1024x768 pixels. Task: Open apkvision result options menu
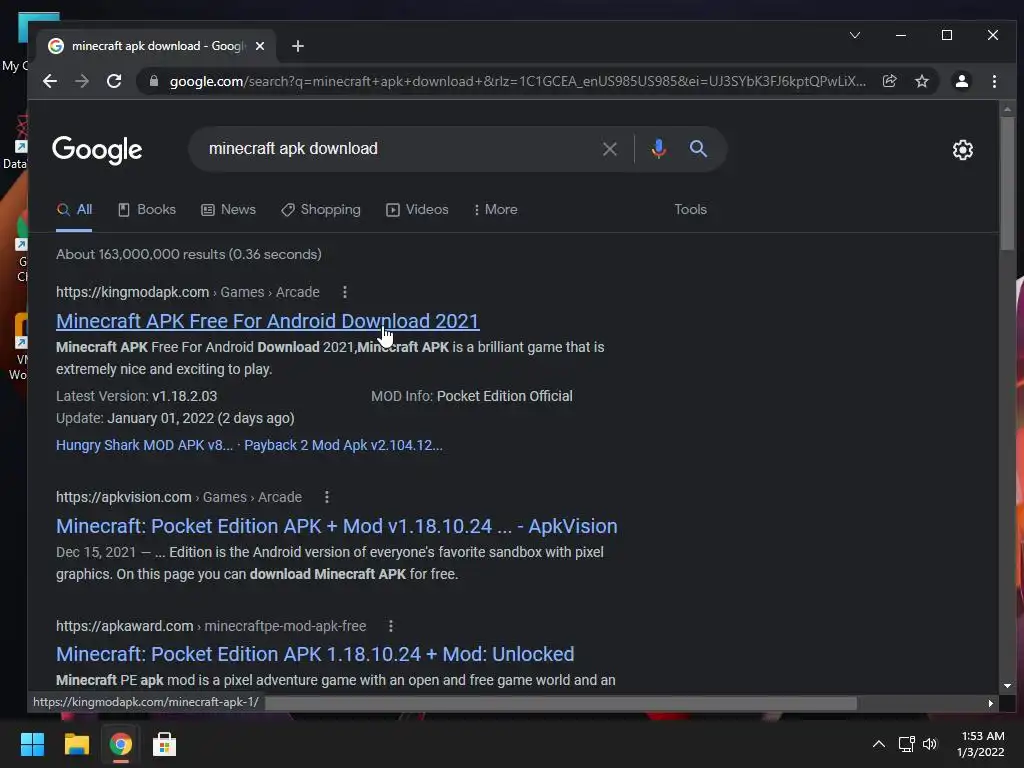point(327,497)
